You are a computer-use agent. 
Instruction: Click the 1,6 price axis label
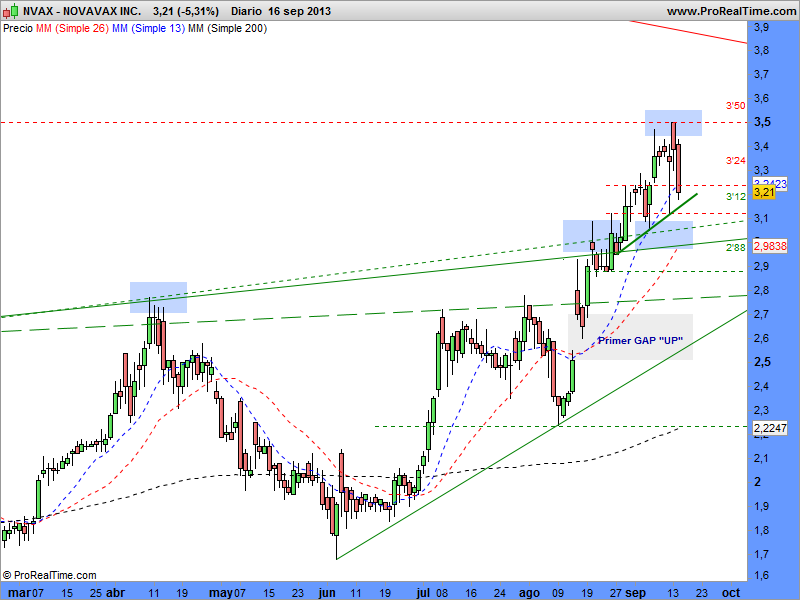[762, 575]
